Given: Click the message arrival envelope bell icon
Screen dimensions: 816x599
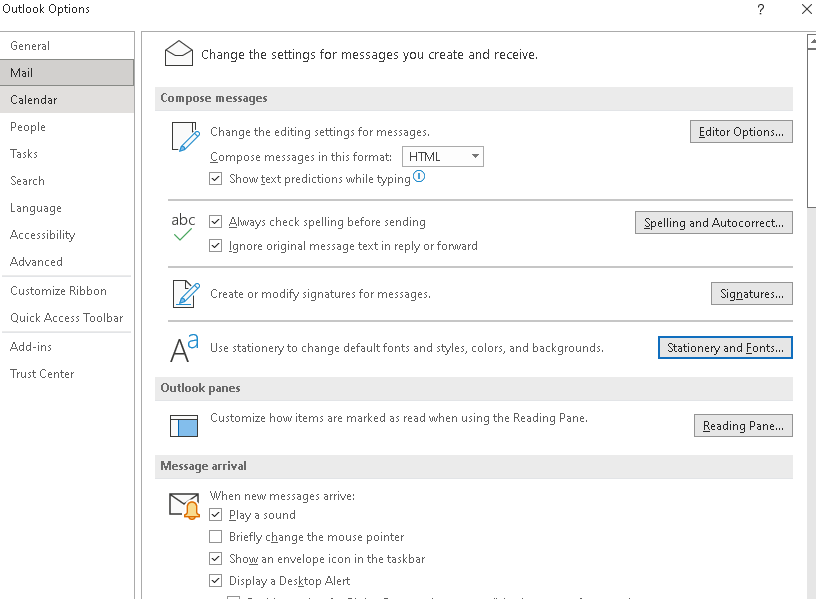Looking at the screenshot, I should click(184, 505).
